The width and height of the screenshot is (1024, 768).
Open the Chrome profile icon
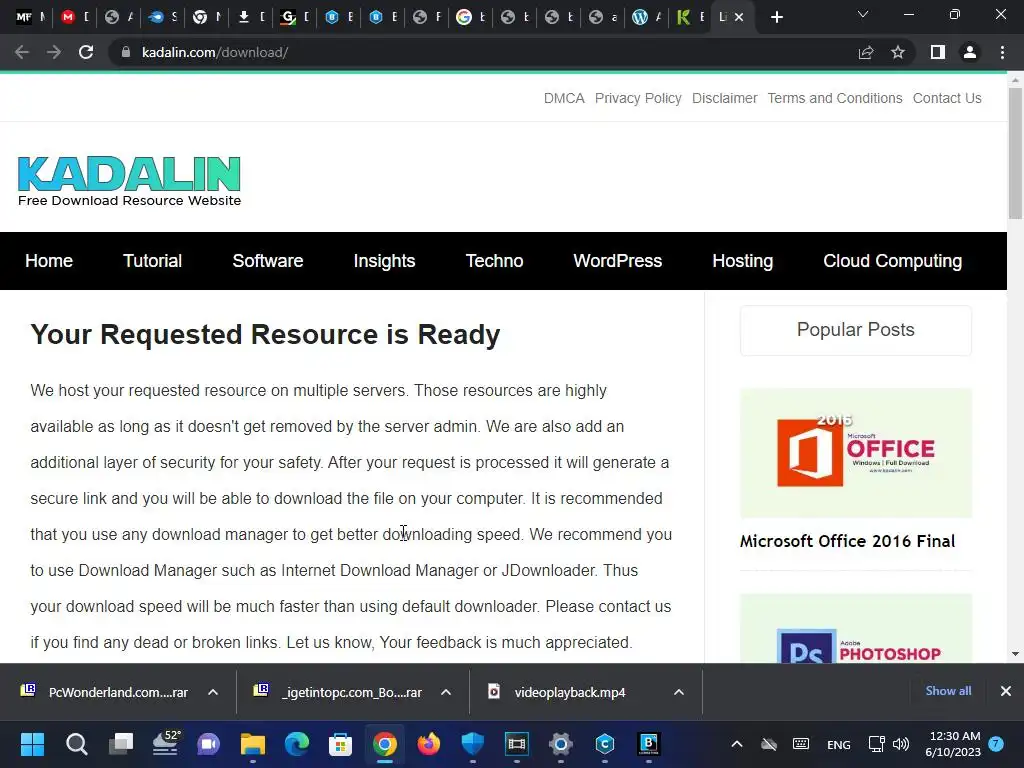coord(970,52)
